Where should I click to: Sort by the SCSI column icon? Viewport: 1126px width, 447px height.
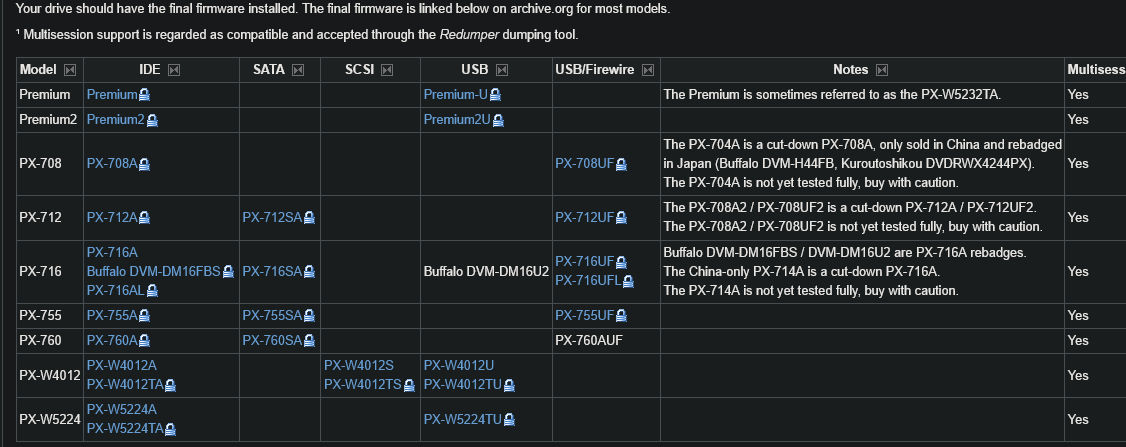[x=387, y=70]
